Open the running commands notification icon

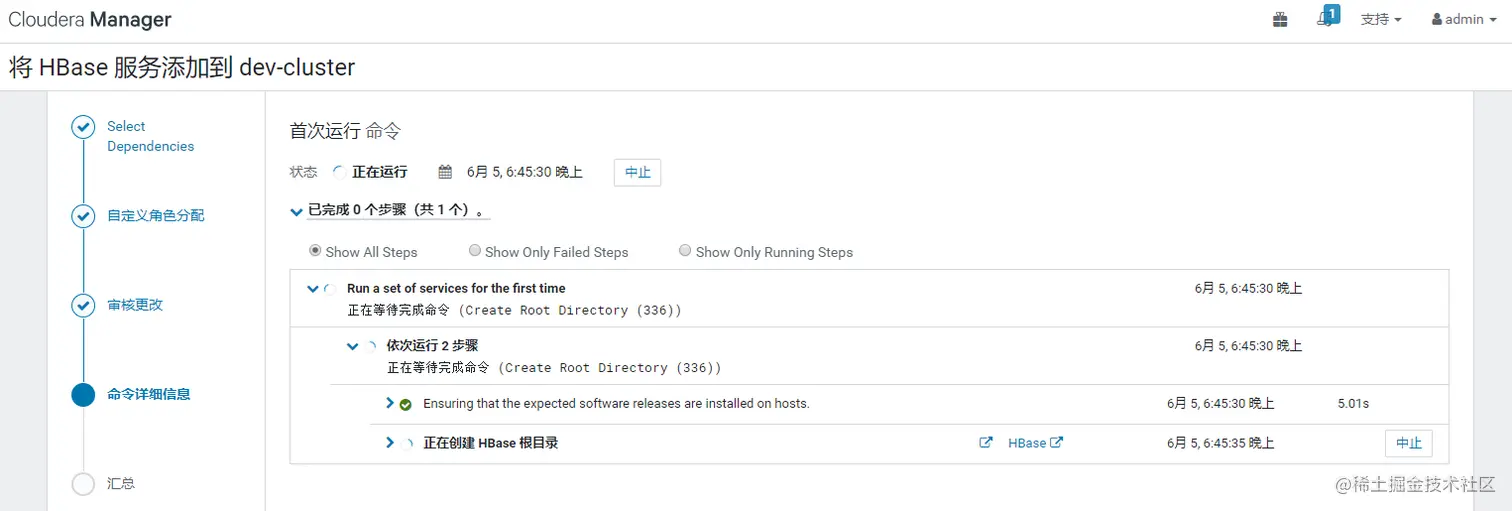1326,17
